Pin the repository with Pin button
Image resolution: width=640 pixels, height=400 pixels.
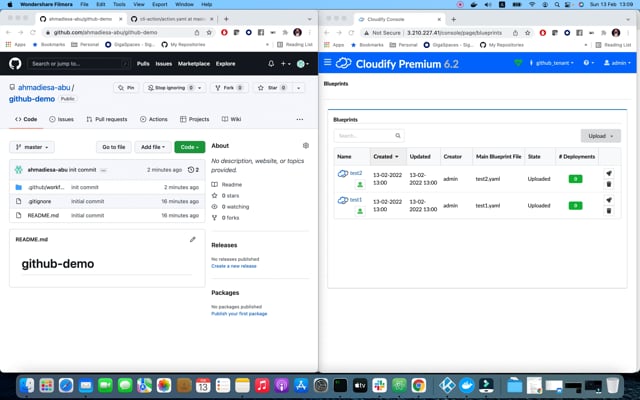(126, 88)
